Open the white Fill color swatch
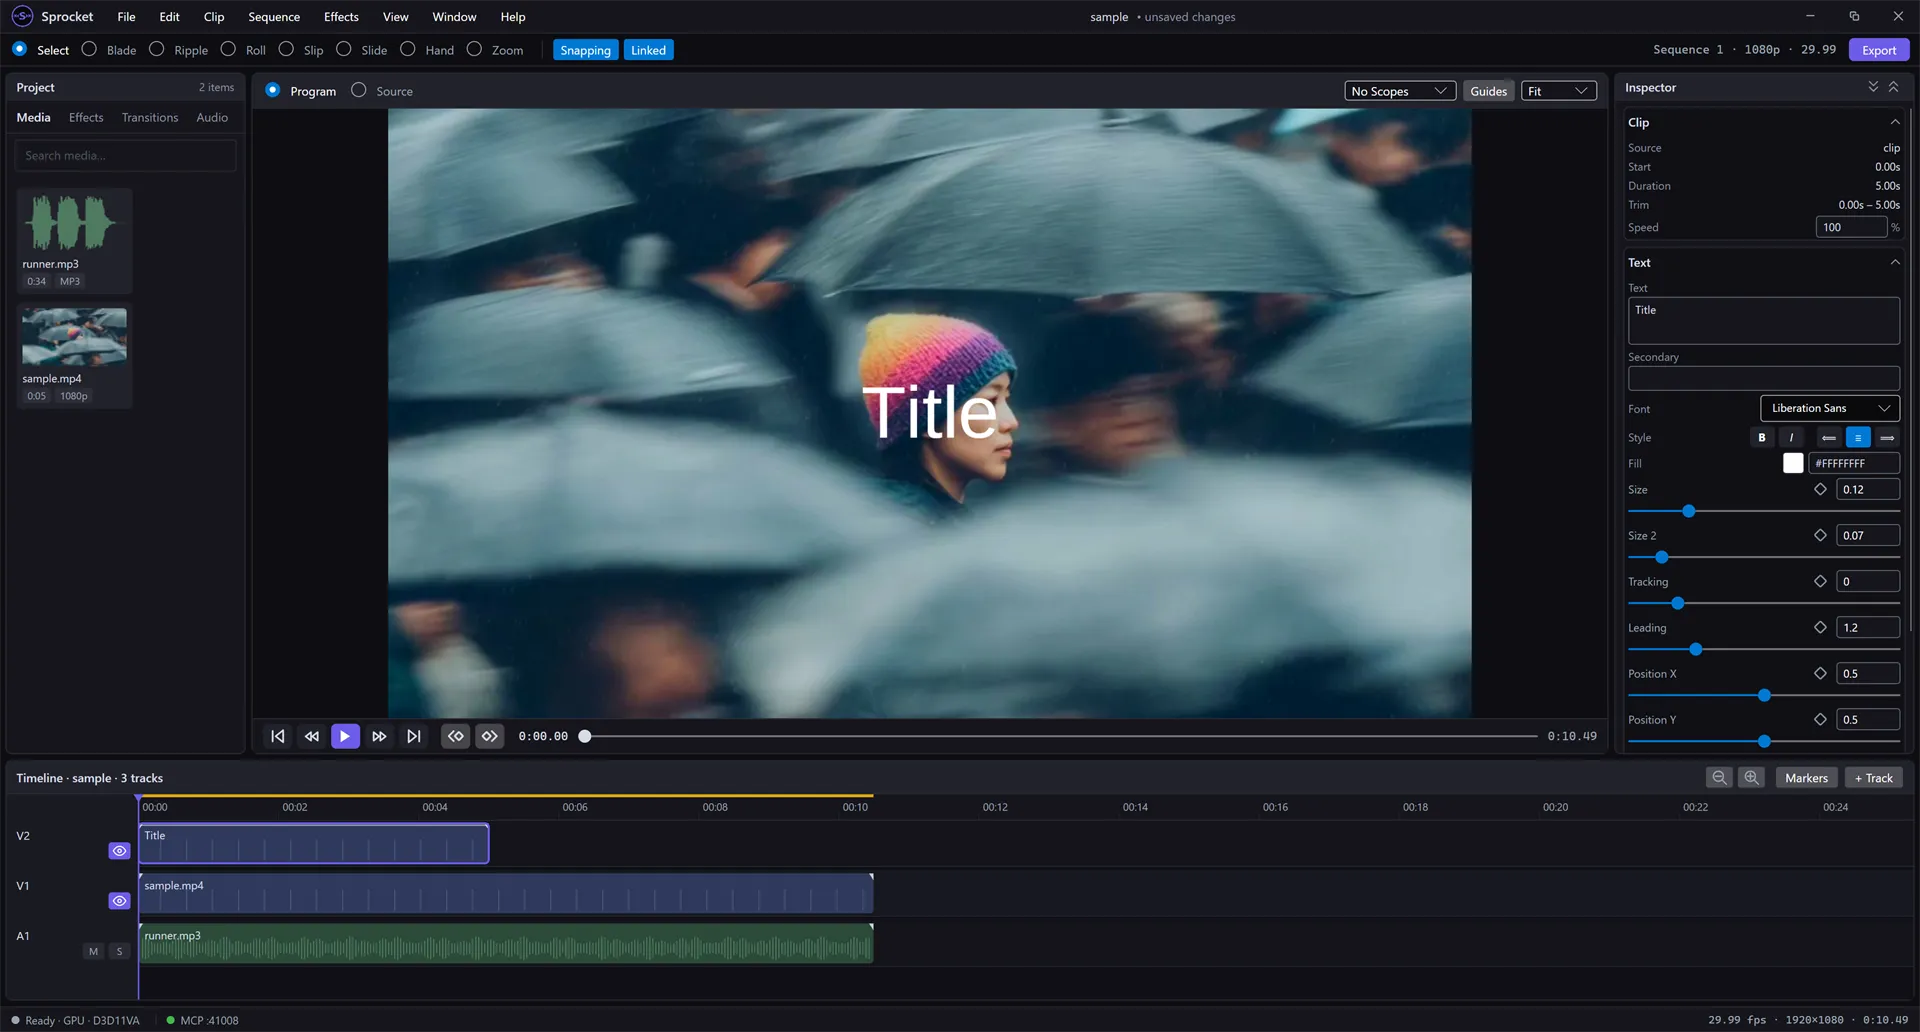 1793,463
